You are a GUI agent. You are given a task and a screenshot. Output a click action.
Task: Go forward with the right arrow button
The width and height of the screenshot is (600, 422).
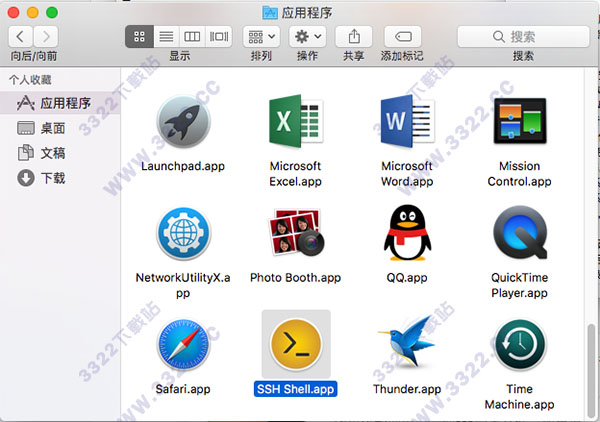(x=46, y=37)
